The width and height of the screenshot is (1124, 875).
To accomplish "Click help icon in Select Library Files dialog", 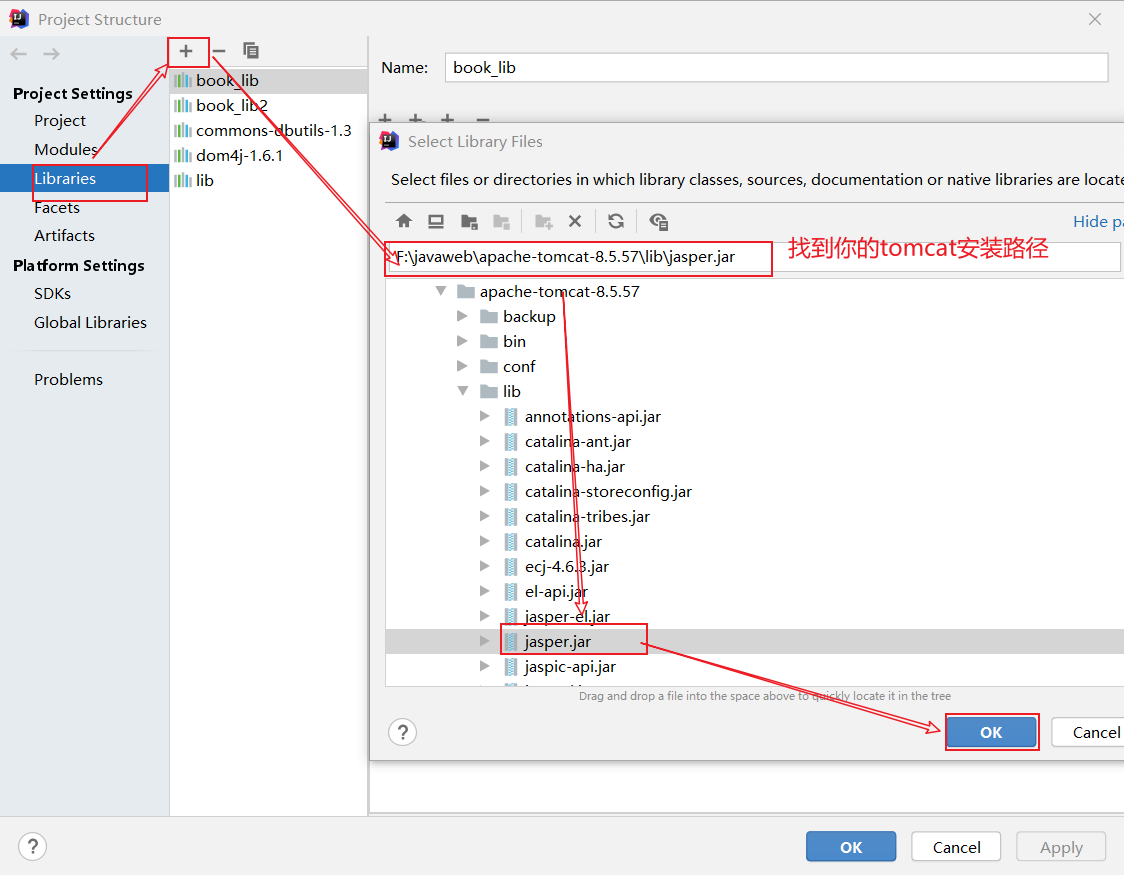I will (x=403, y=732).
